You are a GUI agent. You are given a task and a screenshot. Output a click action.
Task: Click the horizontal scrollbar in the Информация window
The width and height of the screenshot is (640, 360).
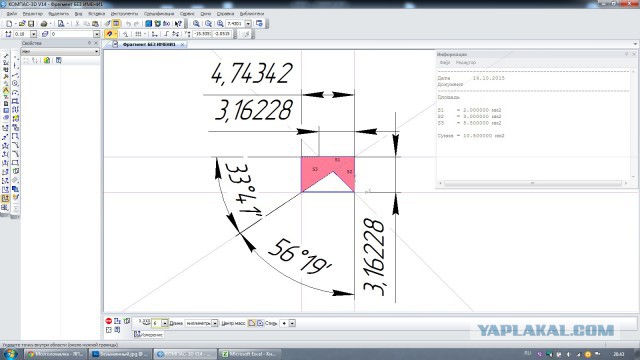click(x=533, y=184)
